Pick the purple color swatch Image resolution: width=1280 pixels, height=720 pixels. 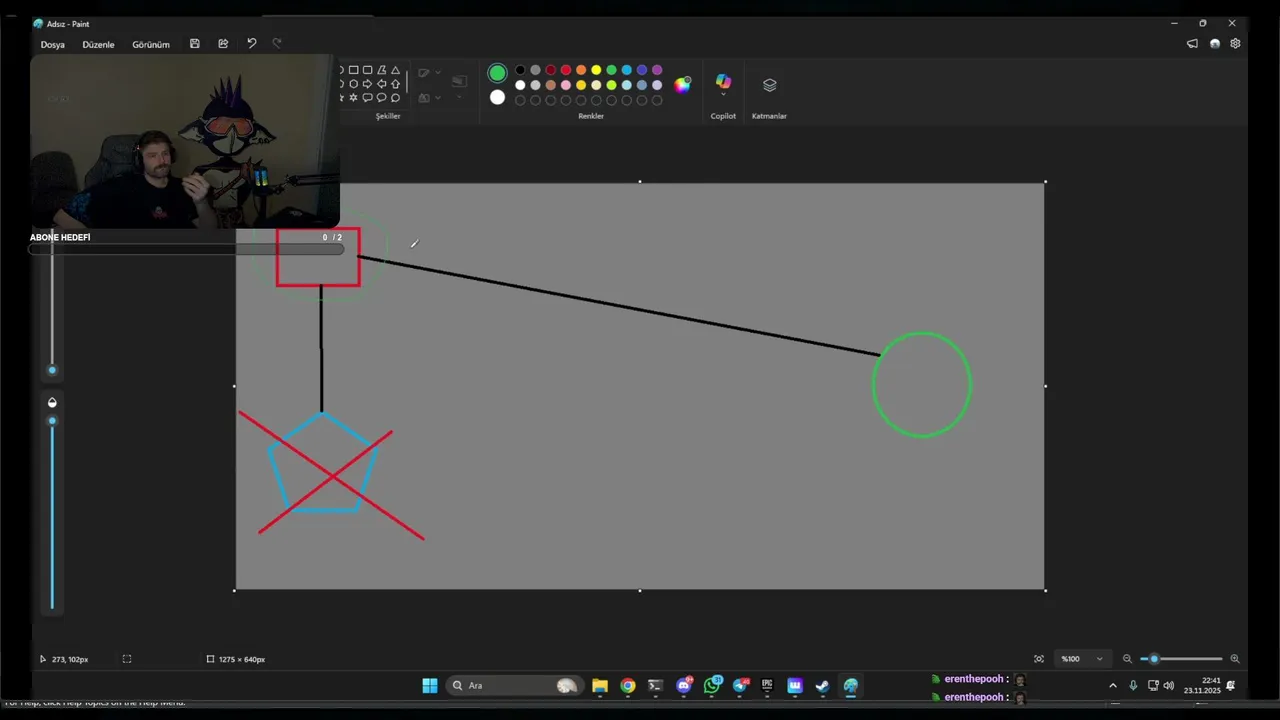(x=657, y=70)
